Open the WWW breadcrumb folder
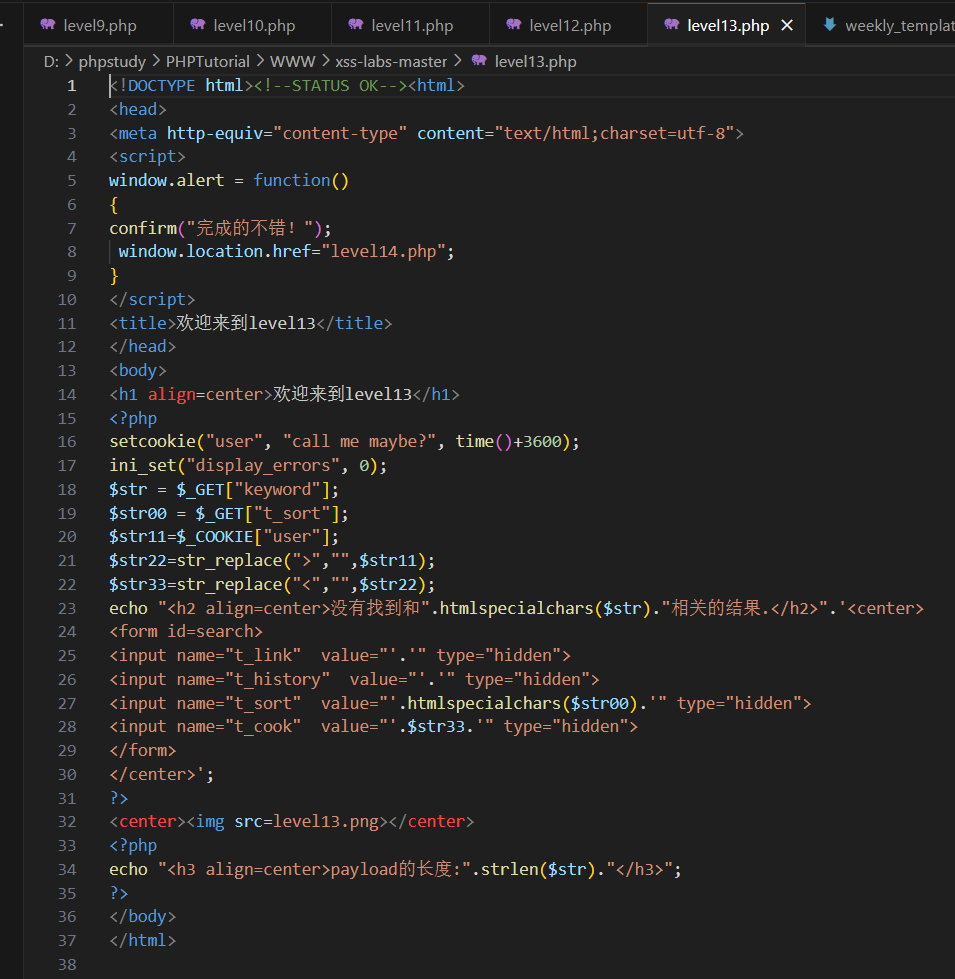Image resolution: width=955 pixels, height=979 pixels. 292,62
